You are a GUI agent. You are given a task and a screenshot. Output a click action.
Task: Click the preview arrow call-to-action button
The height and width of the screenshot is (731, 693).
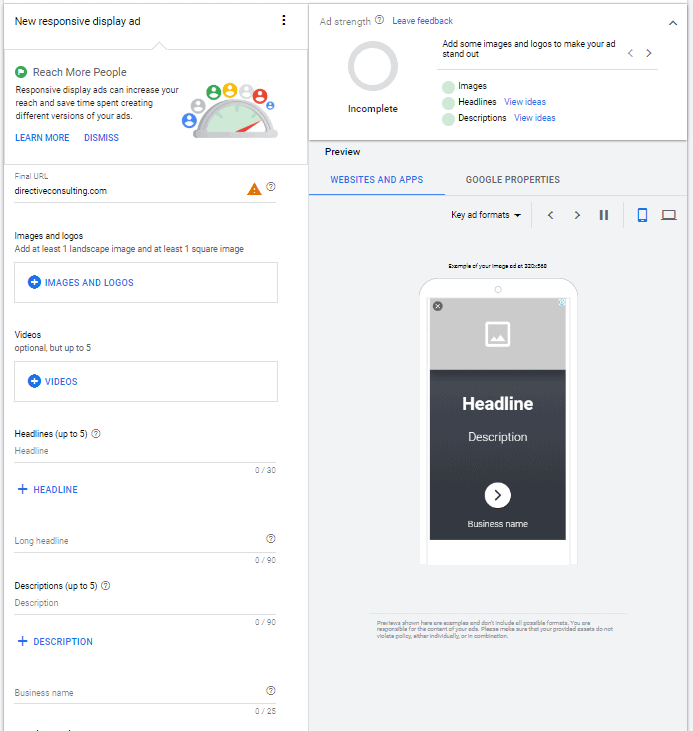coord(498,495)
